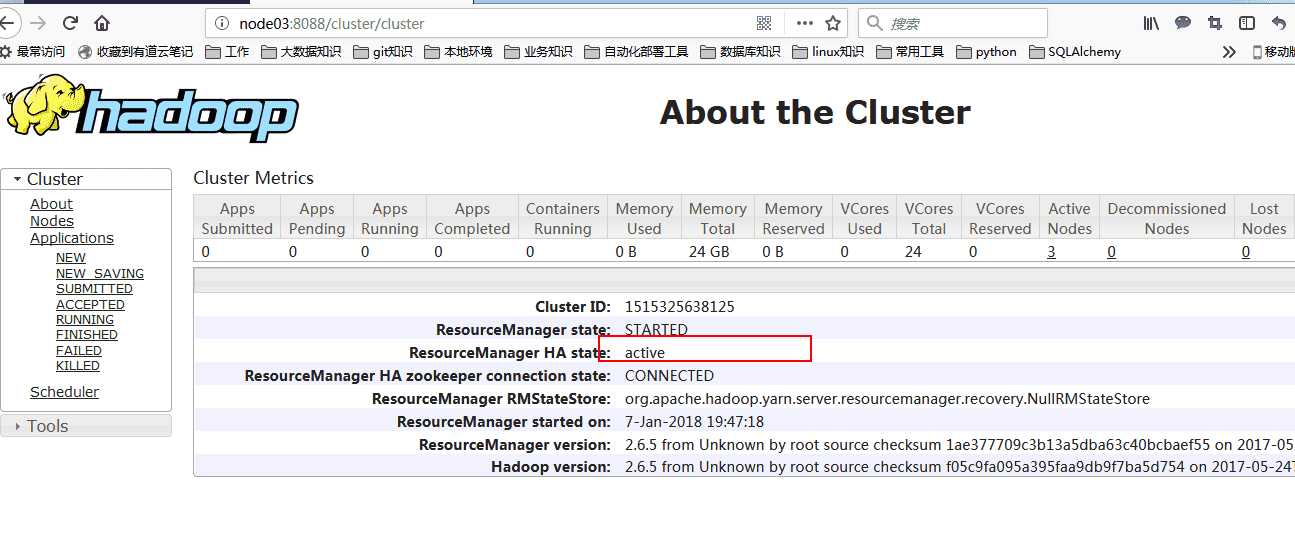Image resolution: width=1295 pixels, height=534 pixels.
Task: Open the 最常访问 bookmark
Action: (33, 52)
